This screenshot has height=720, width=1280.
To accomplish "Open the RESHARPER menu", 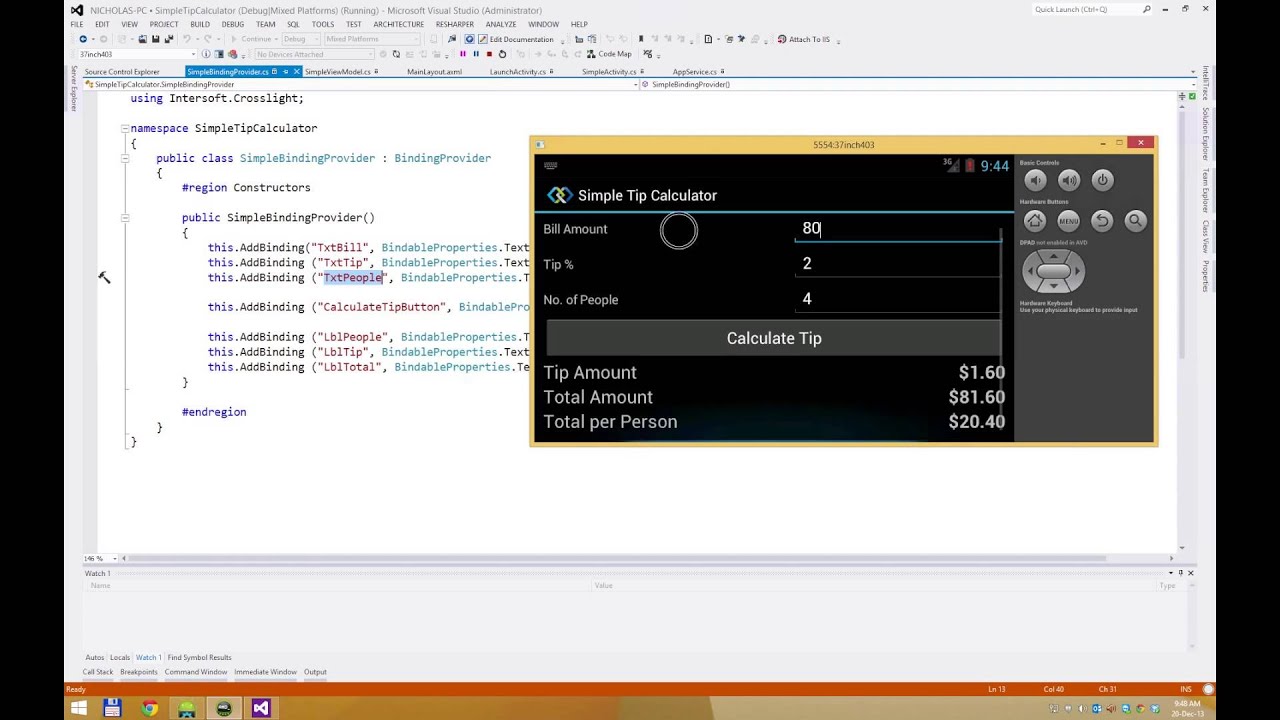I will point(455,24).
